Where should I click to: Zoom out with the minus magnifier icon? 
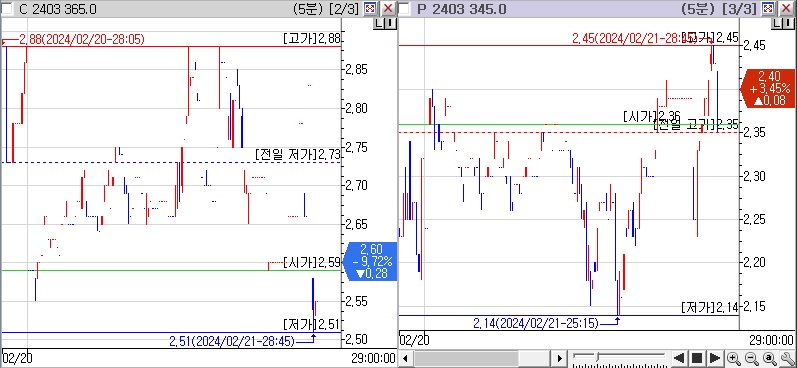click(752, 358)
